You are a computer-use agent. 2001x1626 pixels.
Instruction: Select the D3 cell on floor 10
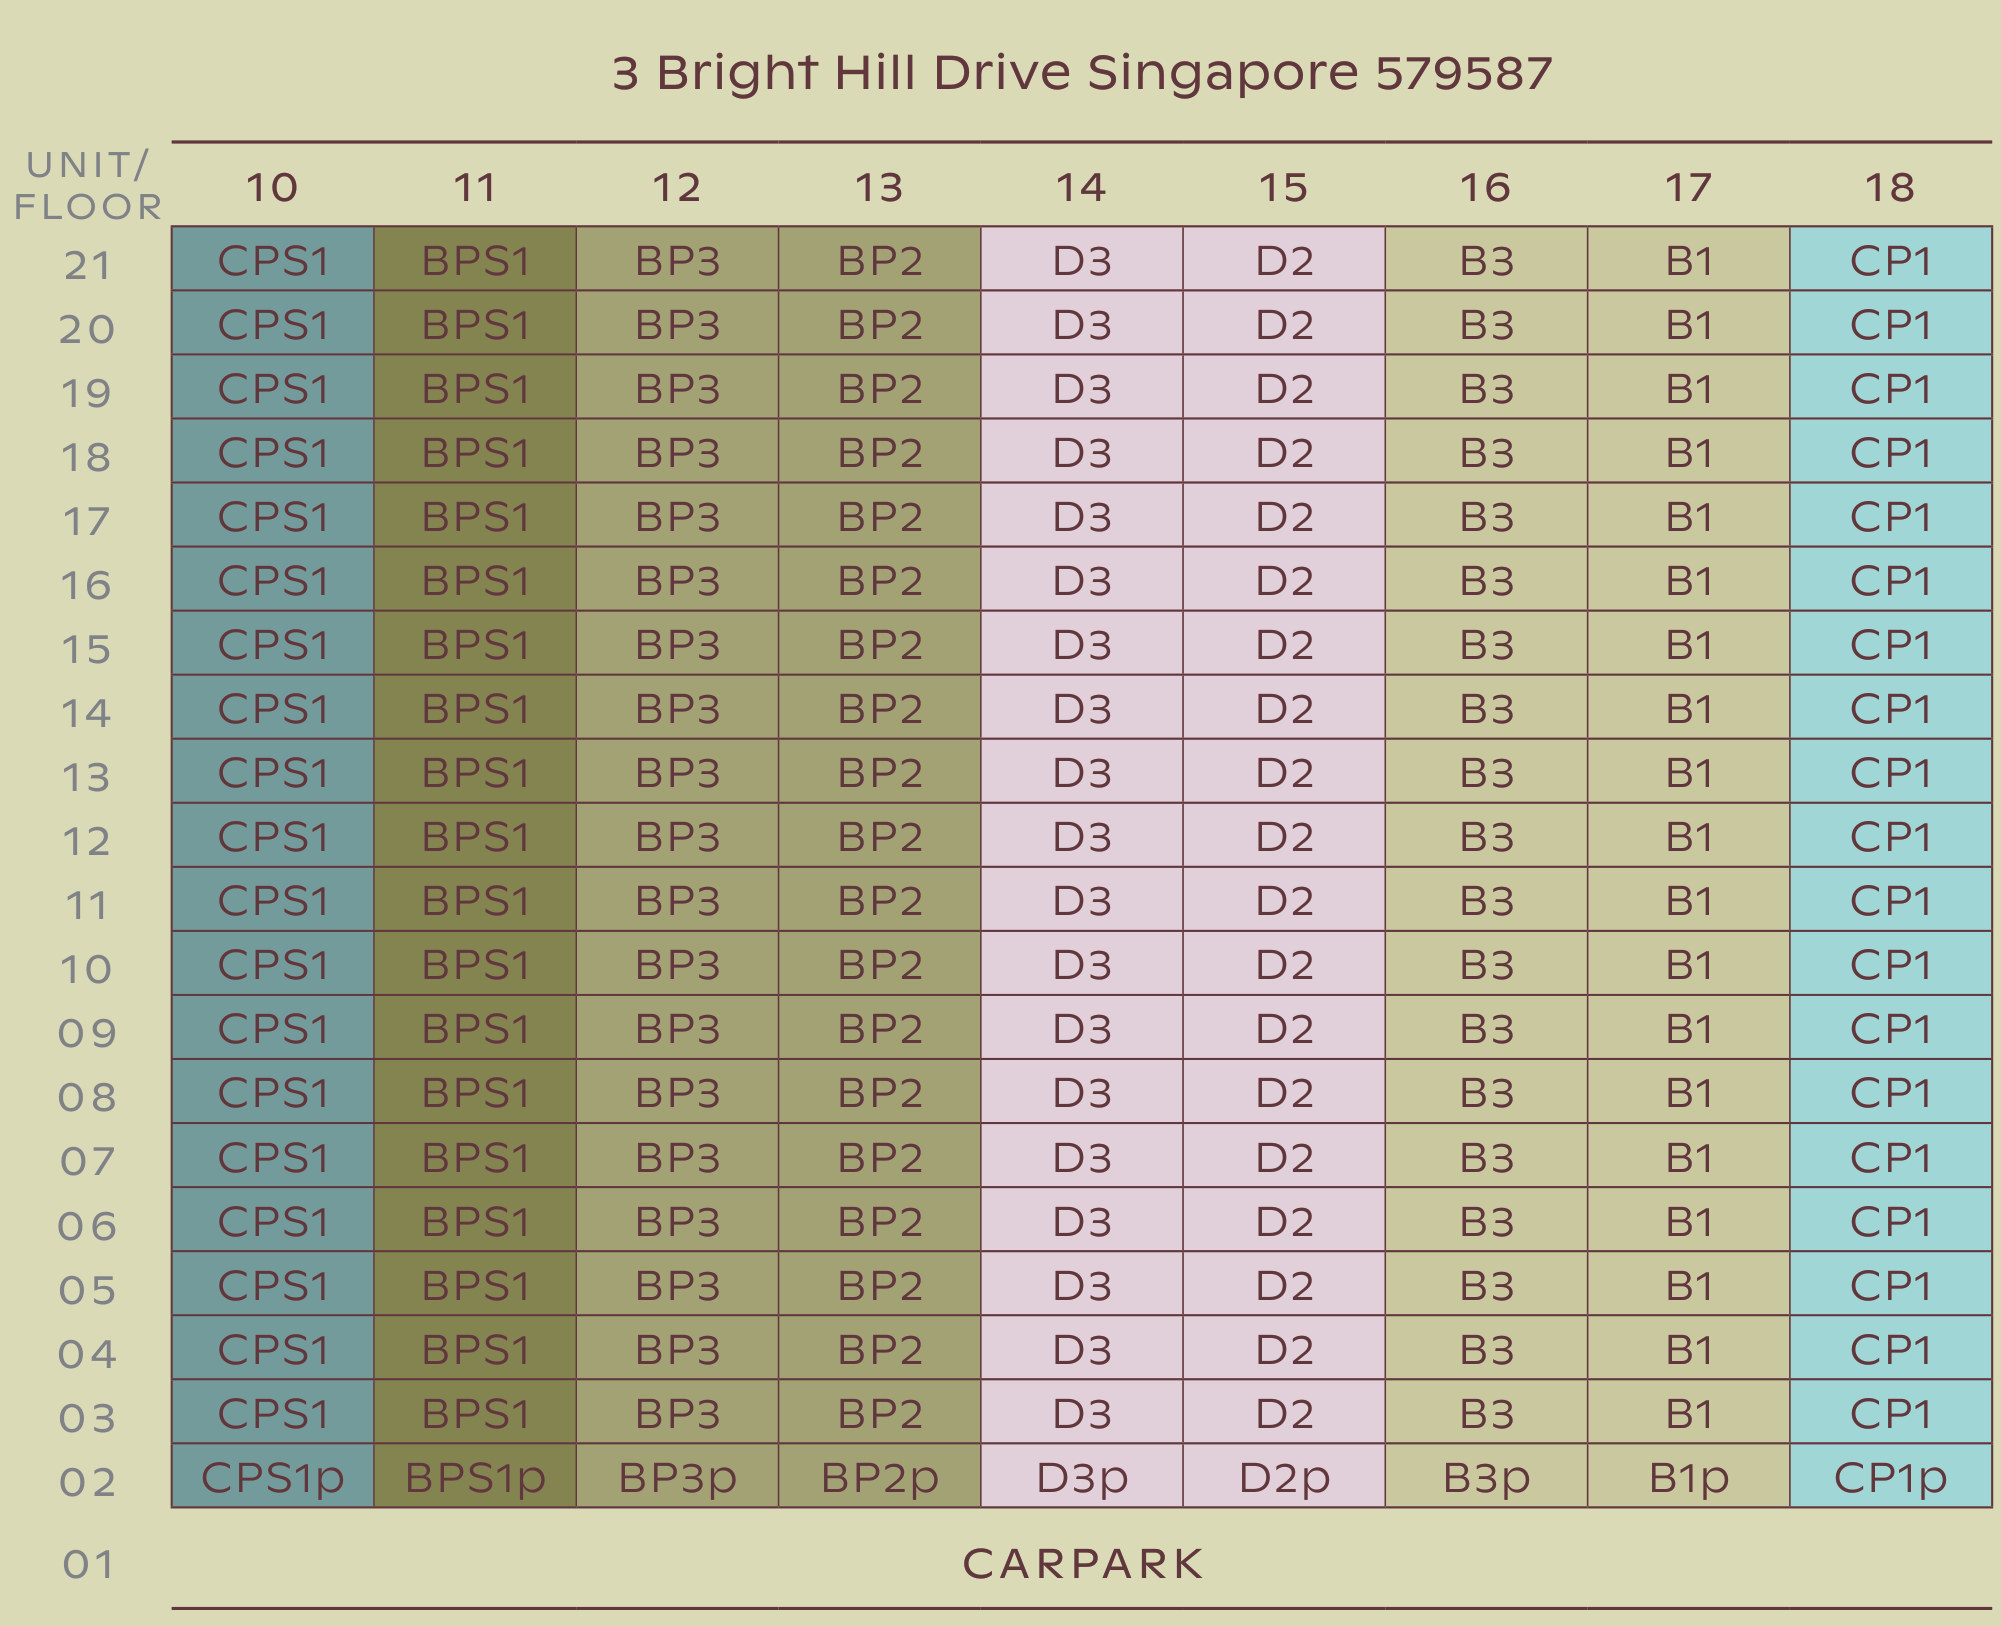point(1082,963)
